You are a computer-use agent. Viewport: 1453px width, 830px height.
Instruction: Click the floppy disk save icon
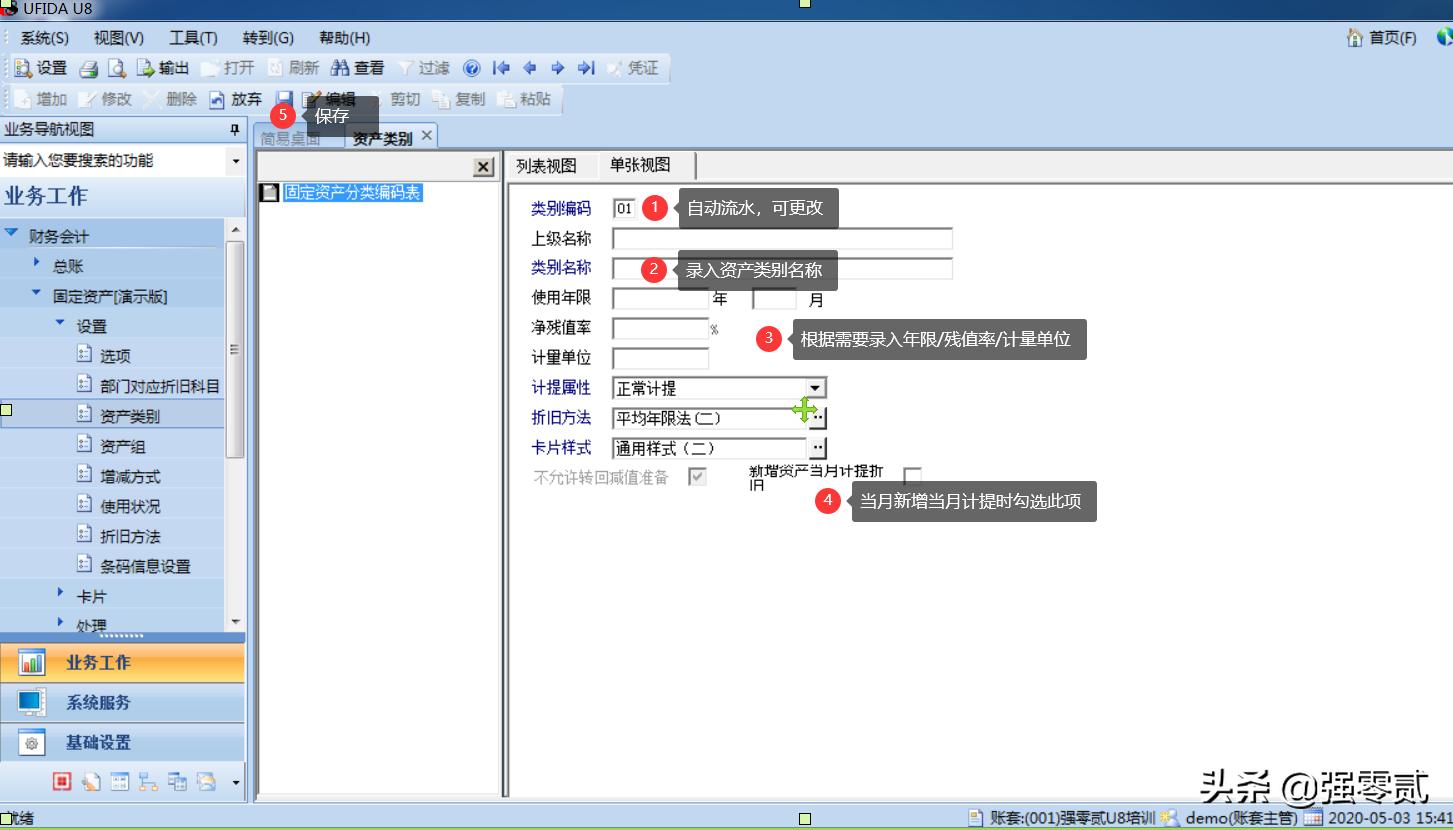coord(284,99)
